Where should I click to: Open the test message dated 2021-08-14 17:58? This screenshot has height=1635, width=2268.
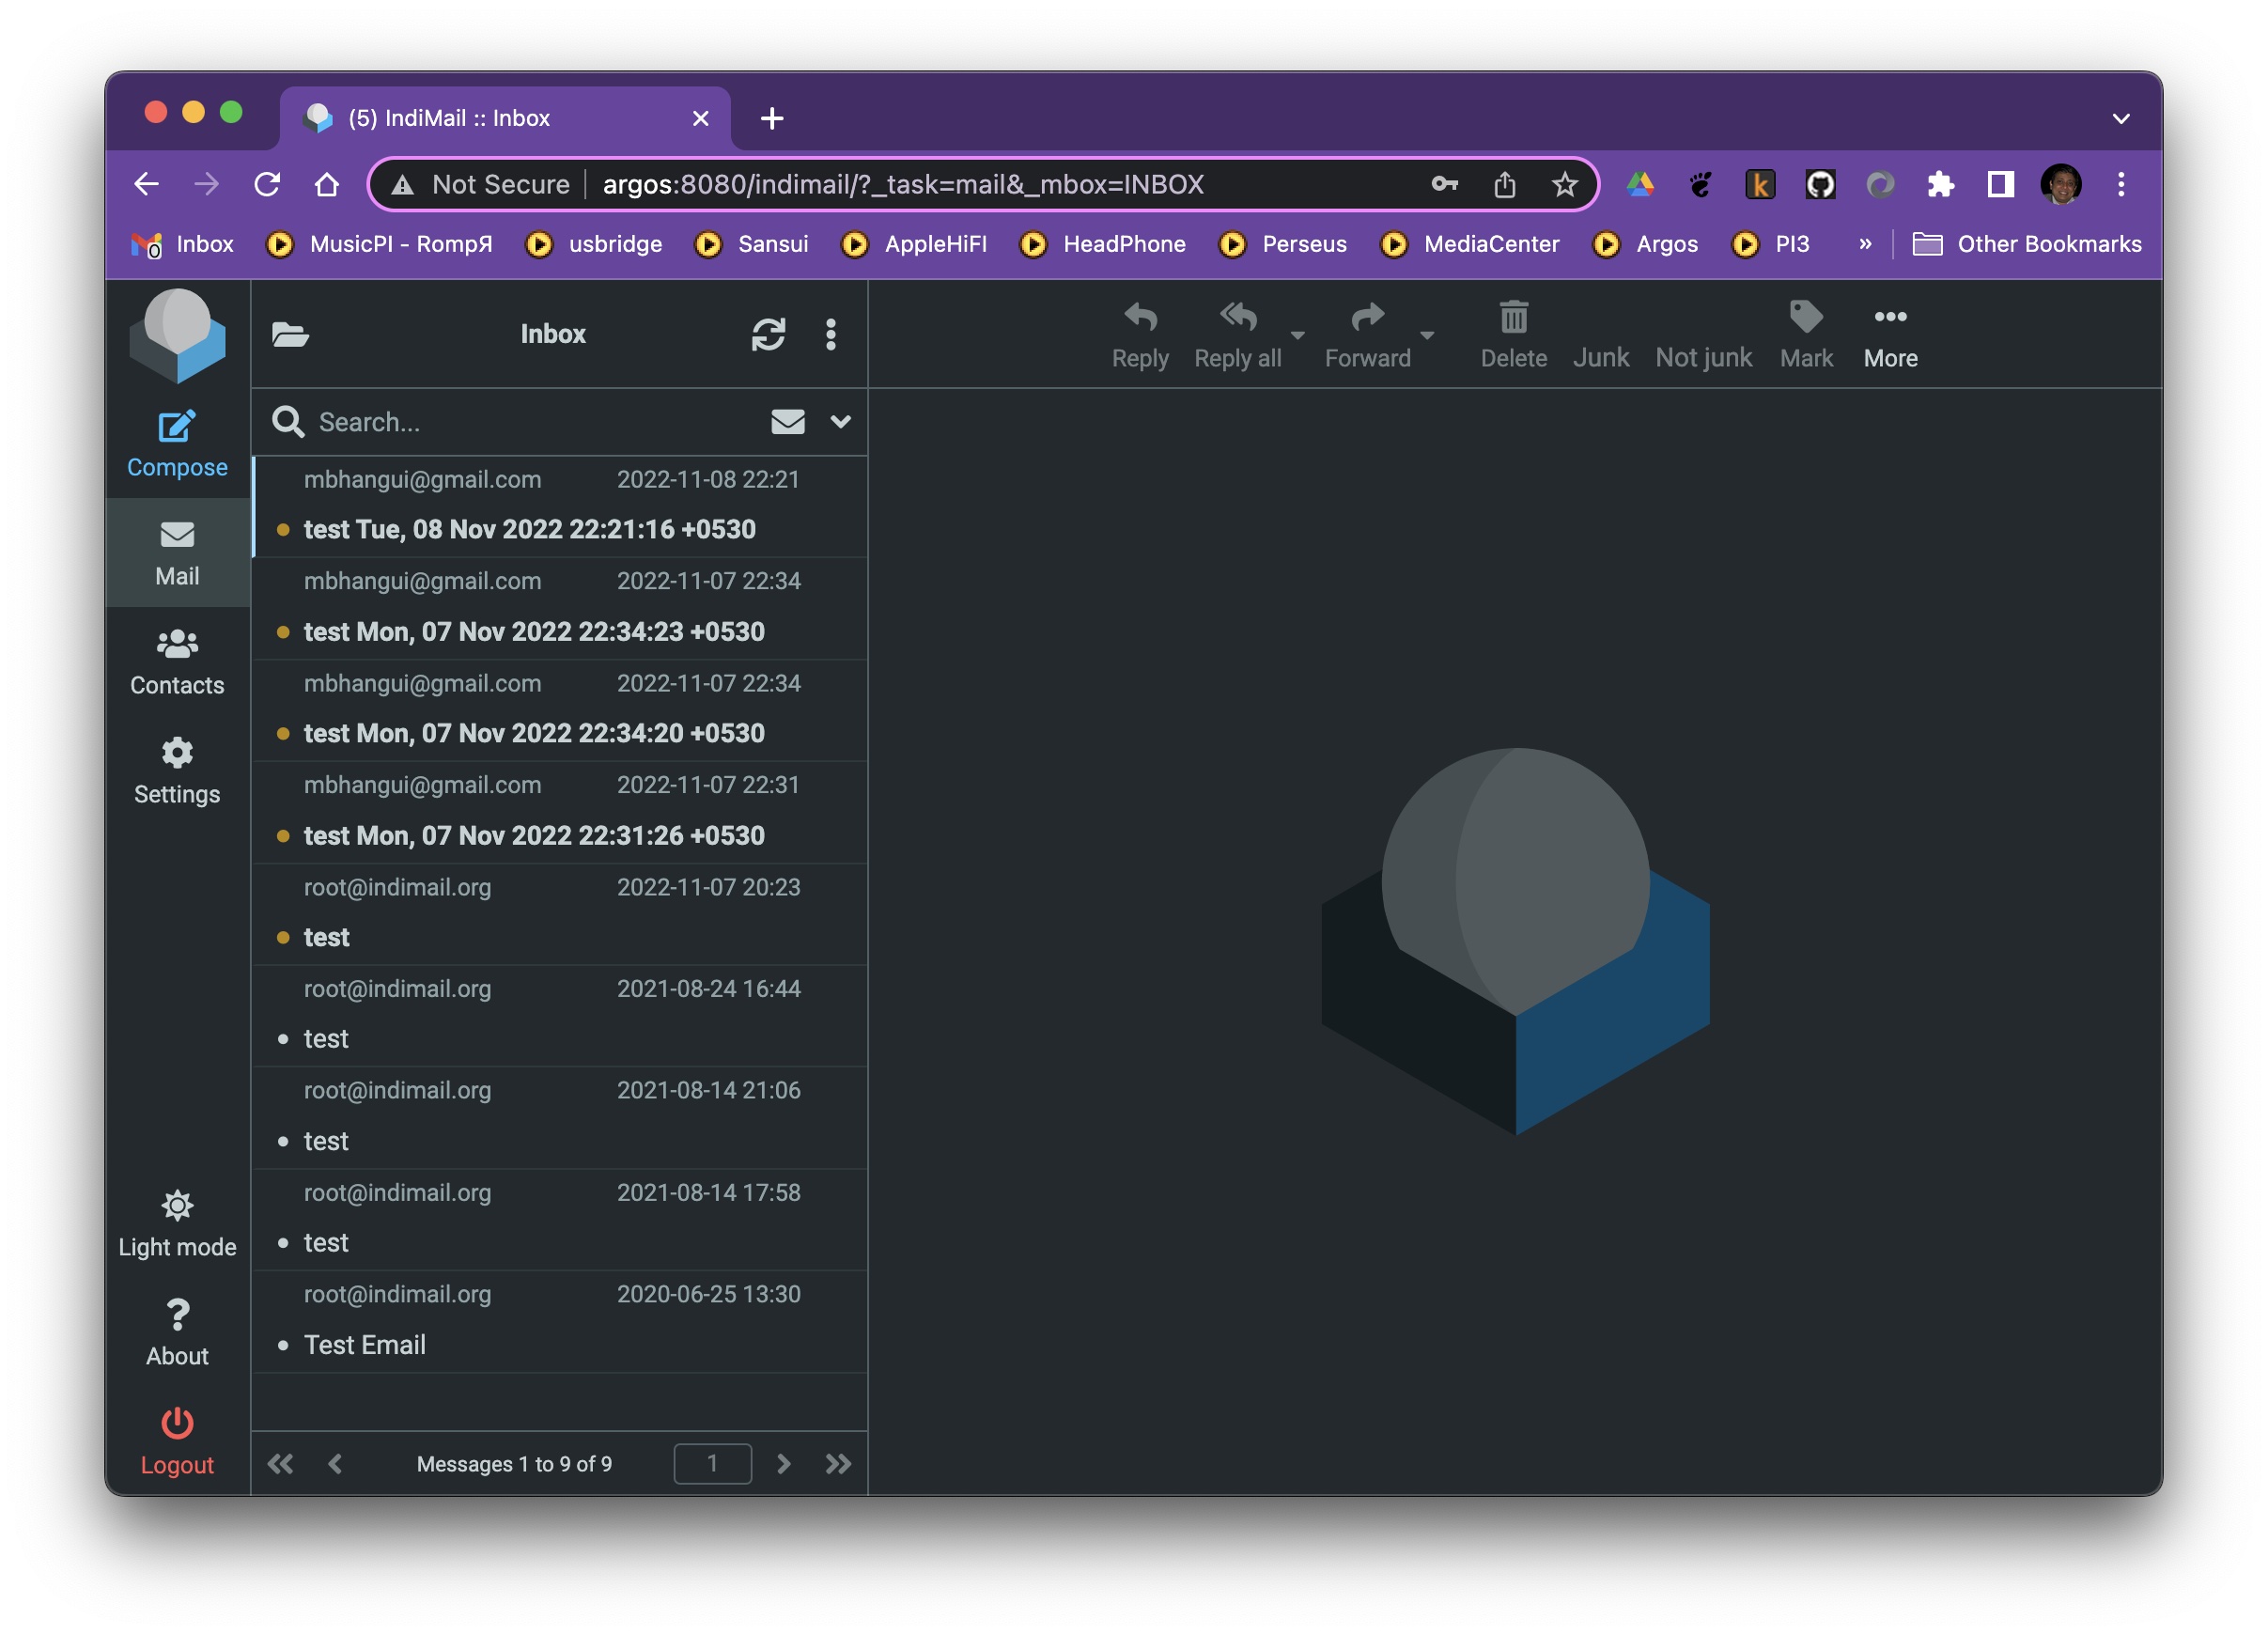(x=560, y=1219)
